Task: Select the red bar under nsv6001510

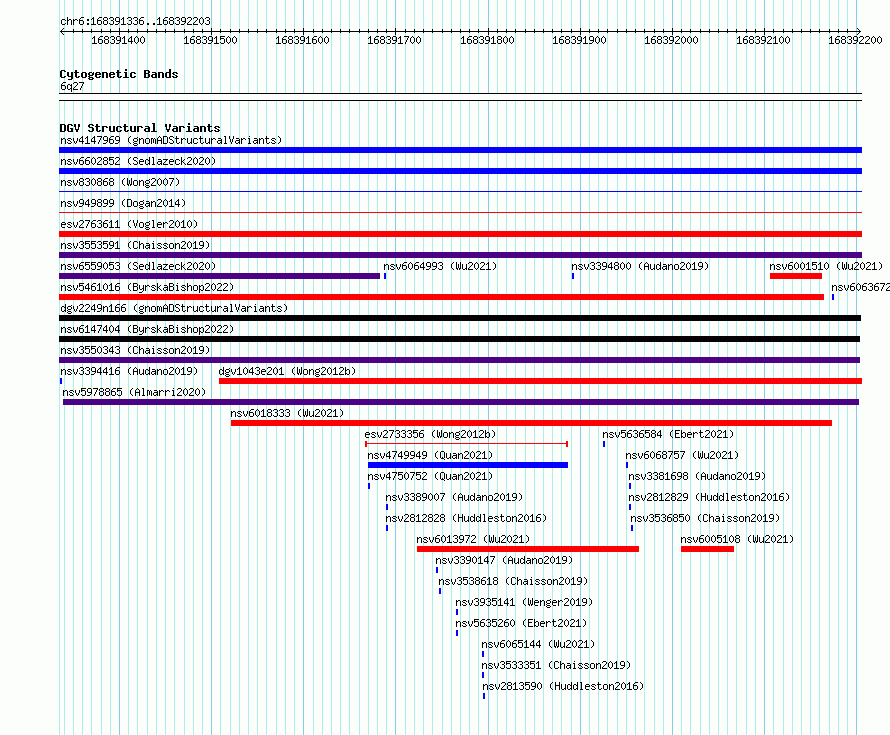Action: [x=796, y=276]
